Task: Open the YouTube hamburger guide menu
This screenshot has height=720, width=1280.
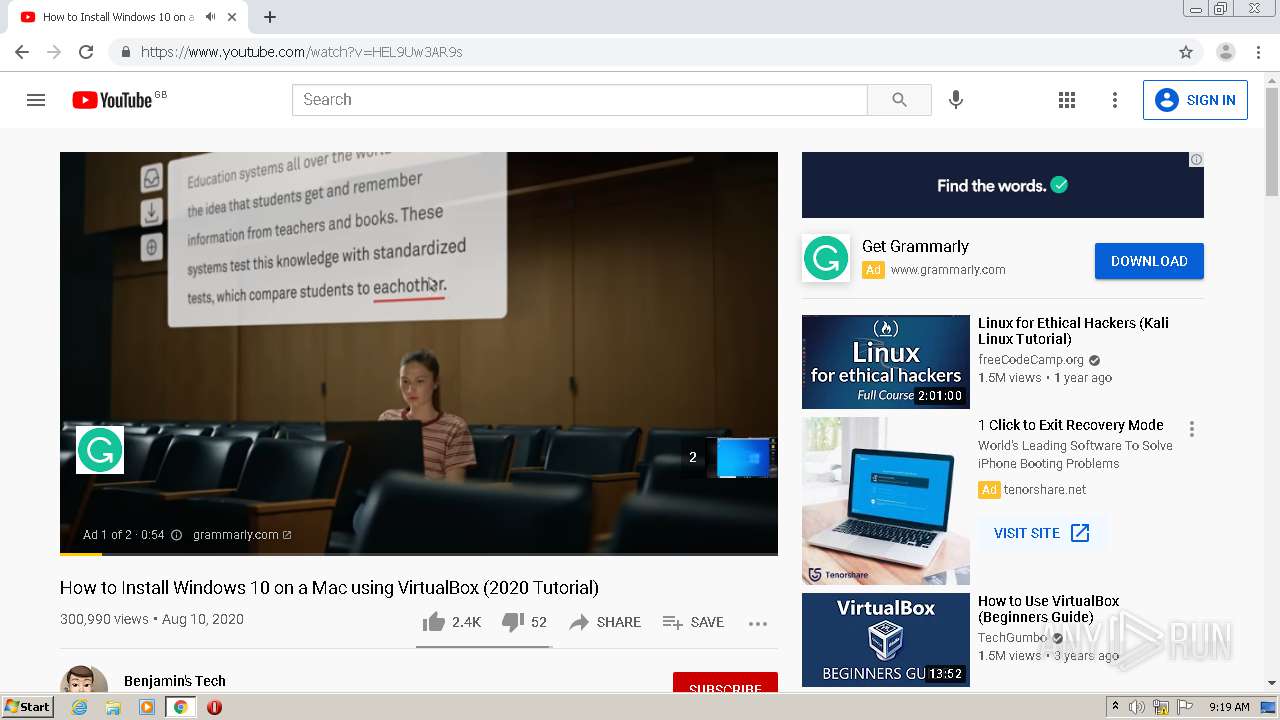Action: coord(36,100)
